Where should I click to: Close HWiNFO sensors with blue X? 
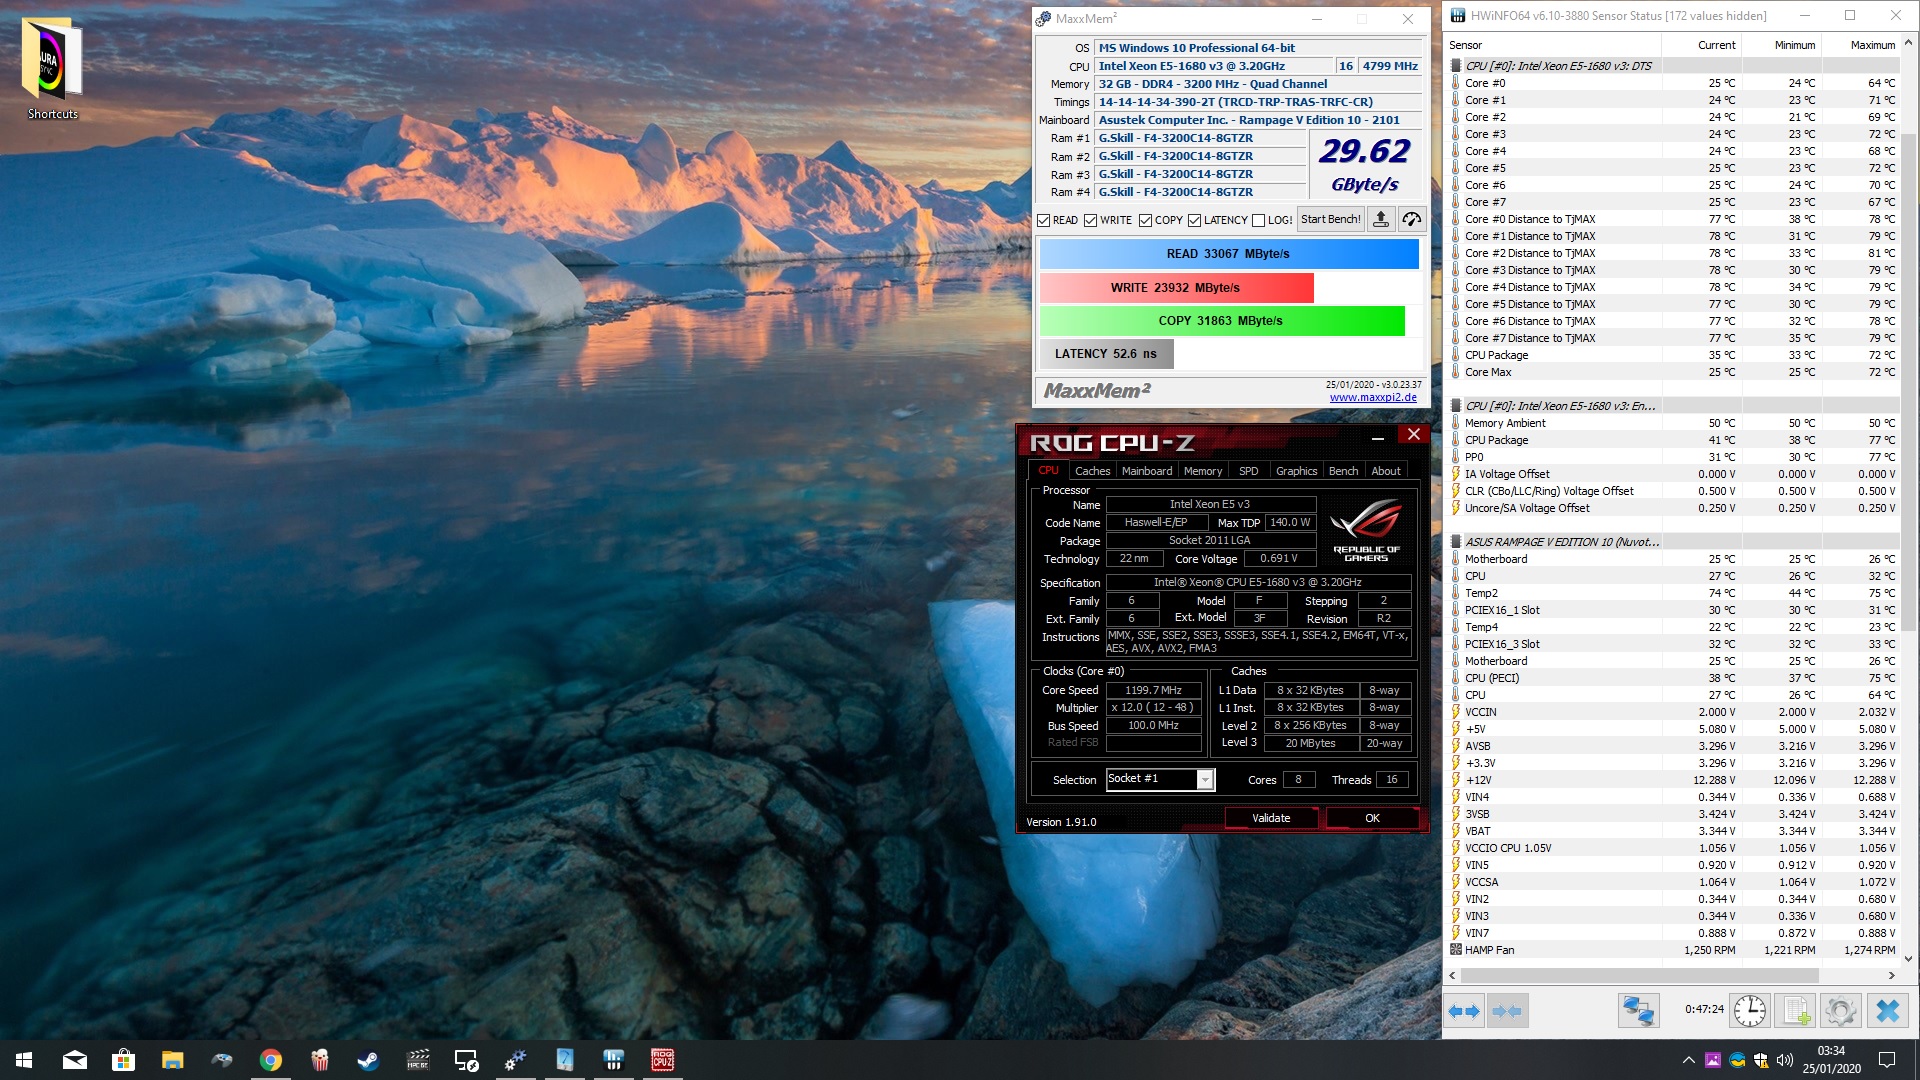pos(1888,1011)
